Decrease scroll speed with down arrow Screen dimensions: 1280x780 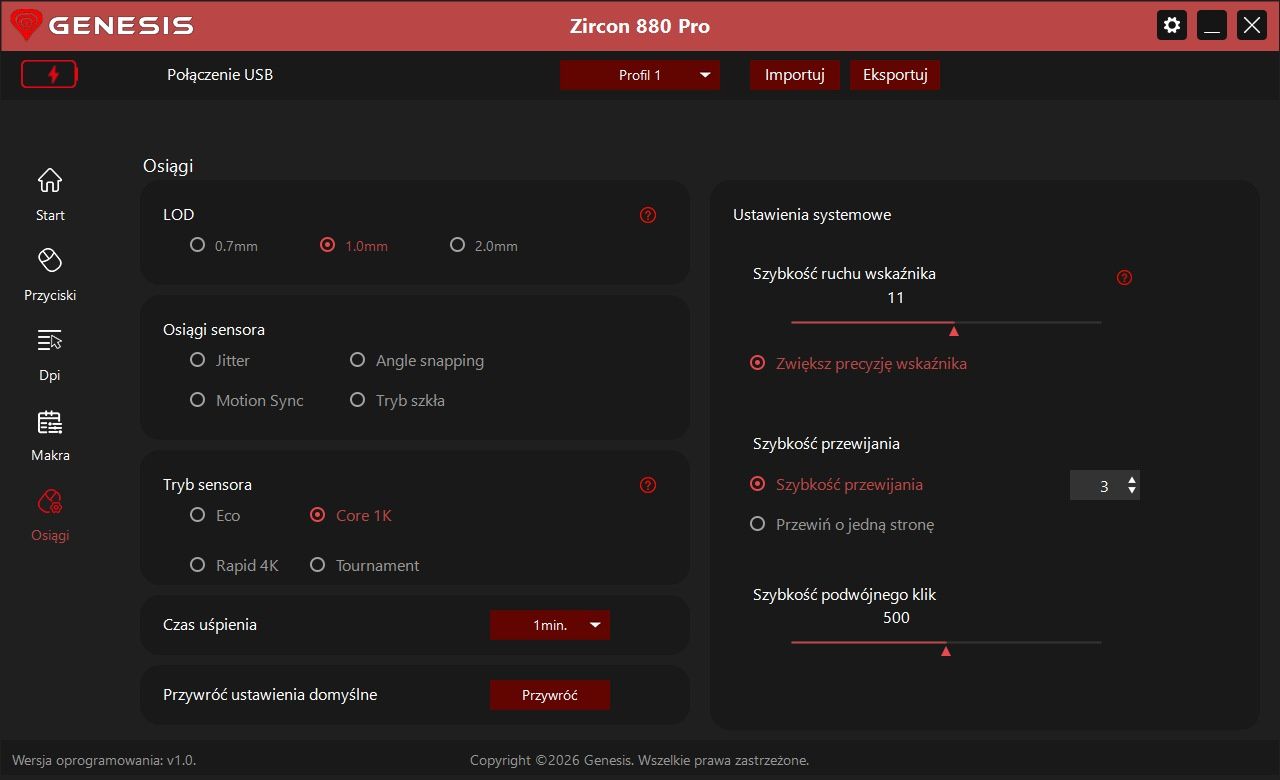coord(1132,490)
